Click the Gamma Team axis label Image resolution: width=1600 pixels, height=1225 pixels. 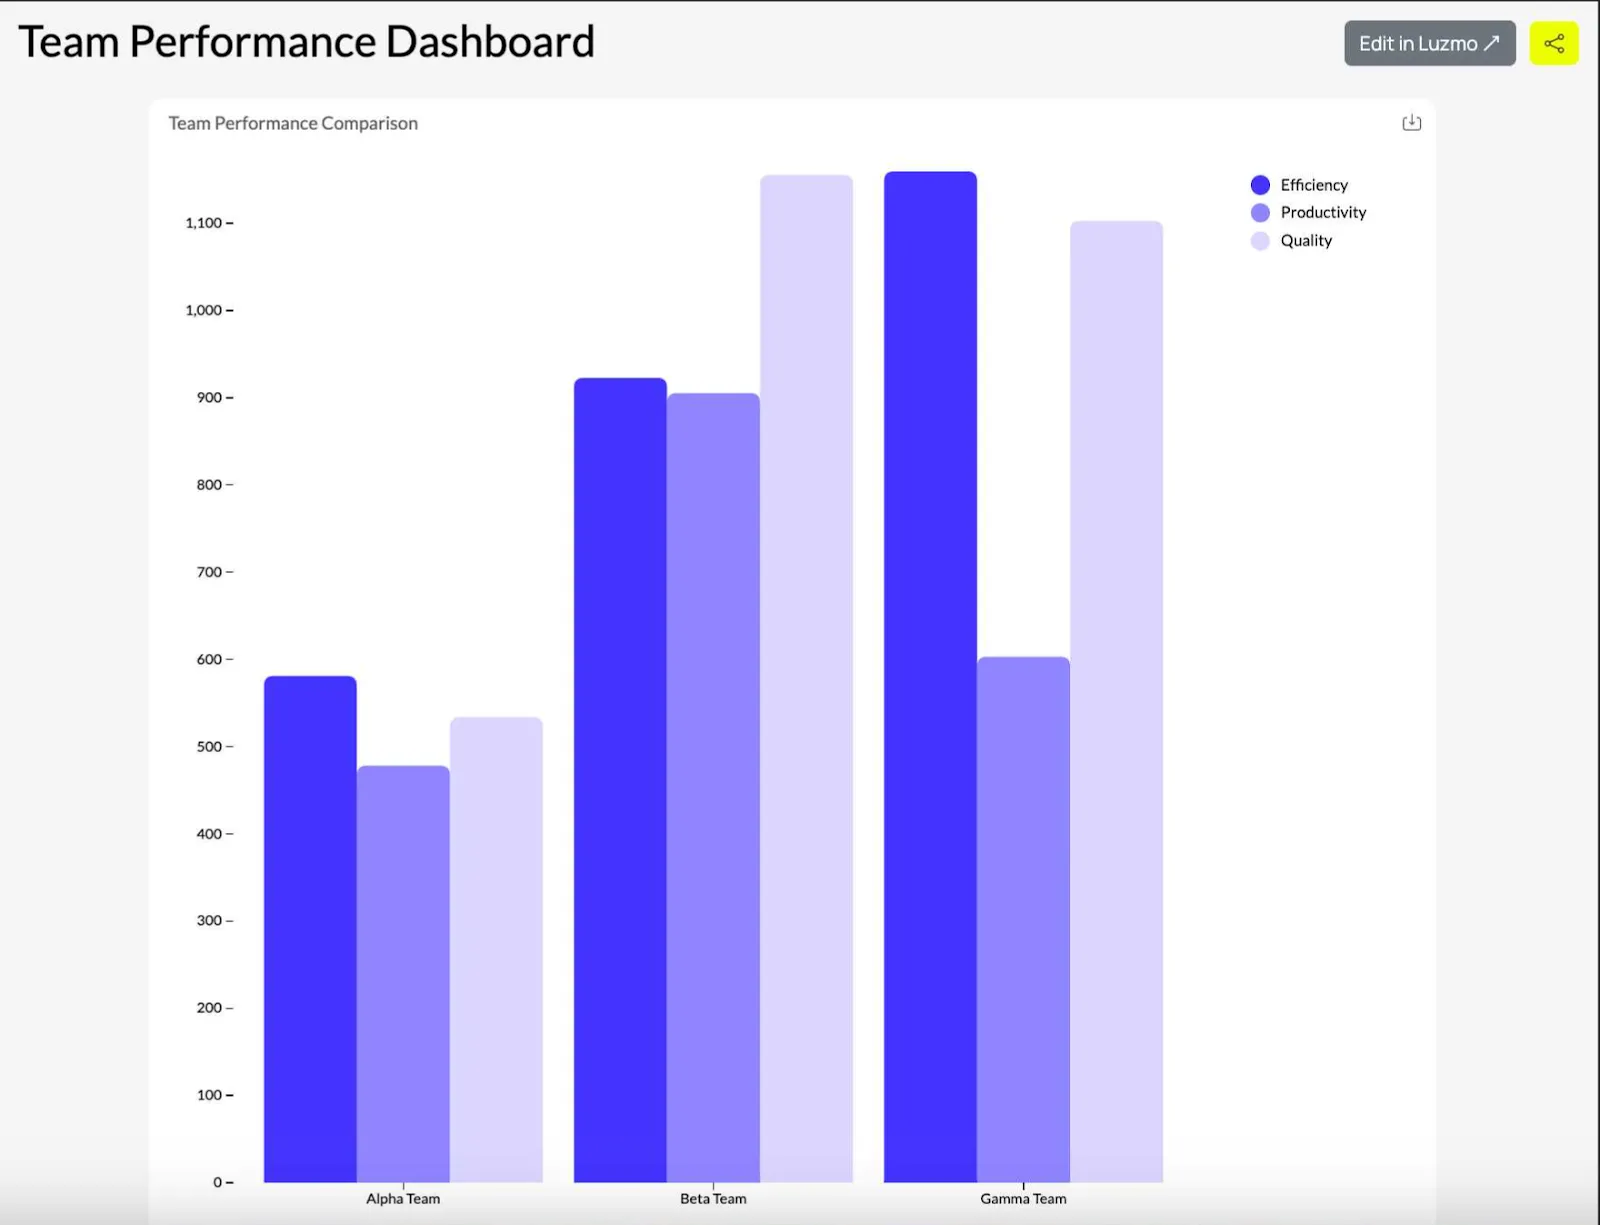coord(1023,1199)
